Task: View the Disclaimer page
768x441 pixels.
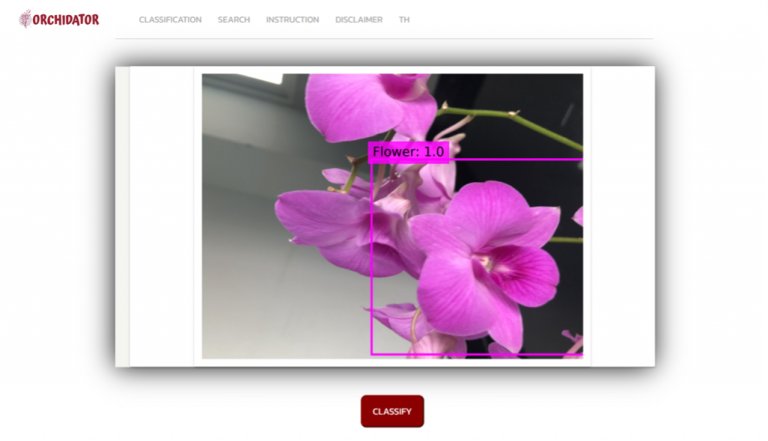Action: [x=358, y=20]
